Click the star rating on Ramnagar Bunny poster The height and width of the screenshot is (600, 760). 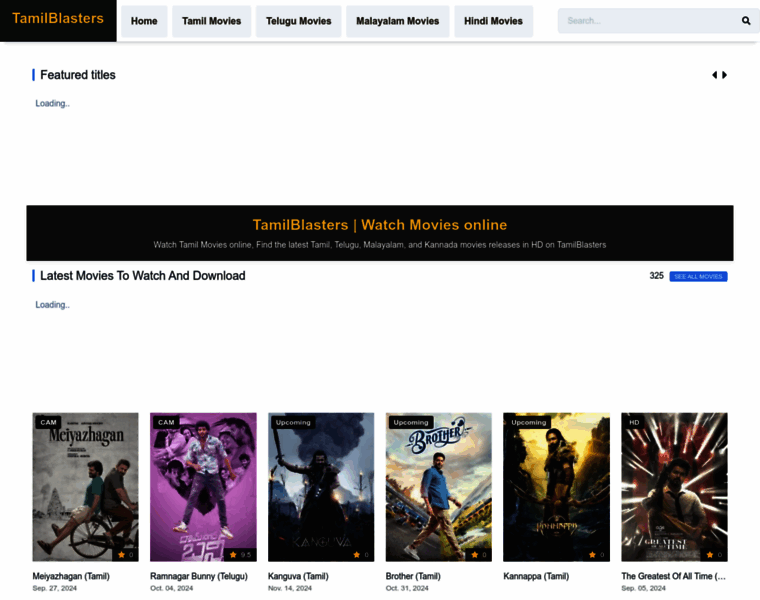240,555
